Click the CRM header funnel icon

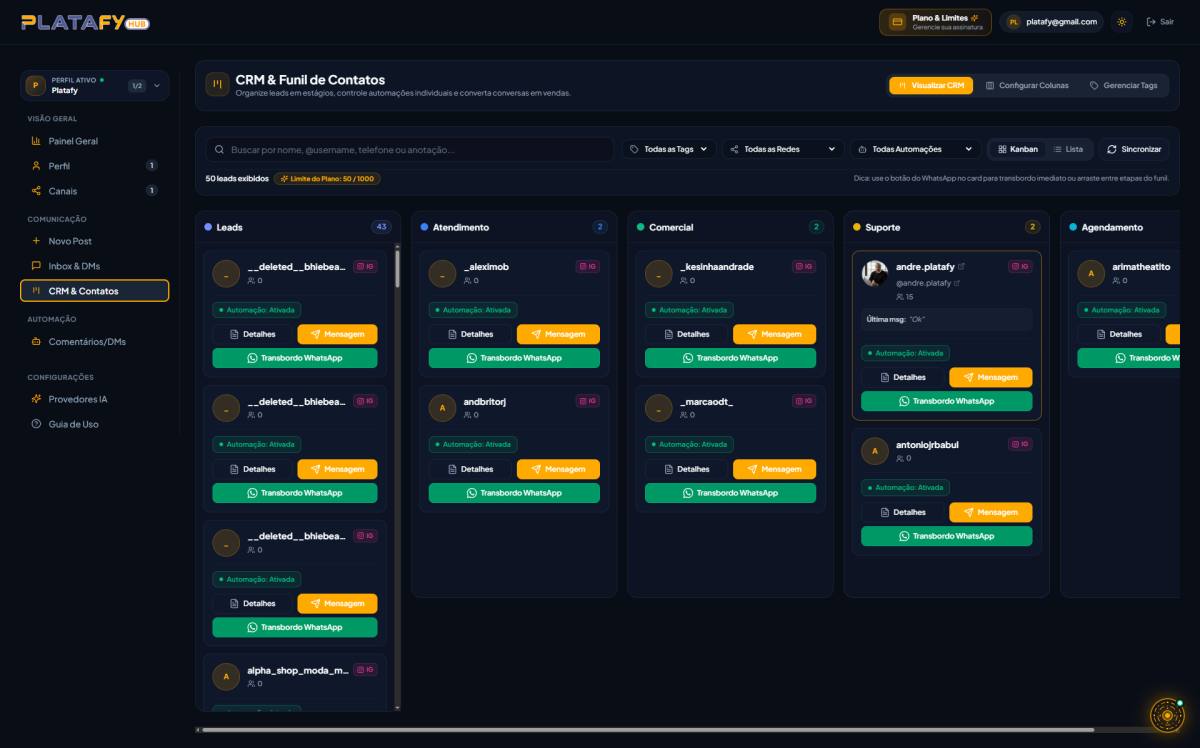click(x=217, y=85)
